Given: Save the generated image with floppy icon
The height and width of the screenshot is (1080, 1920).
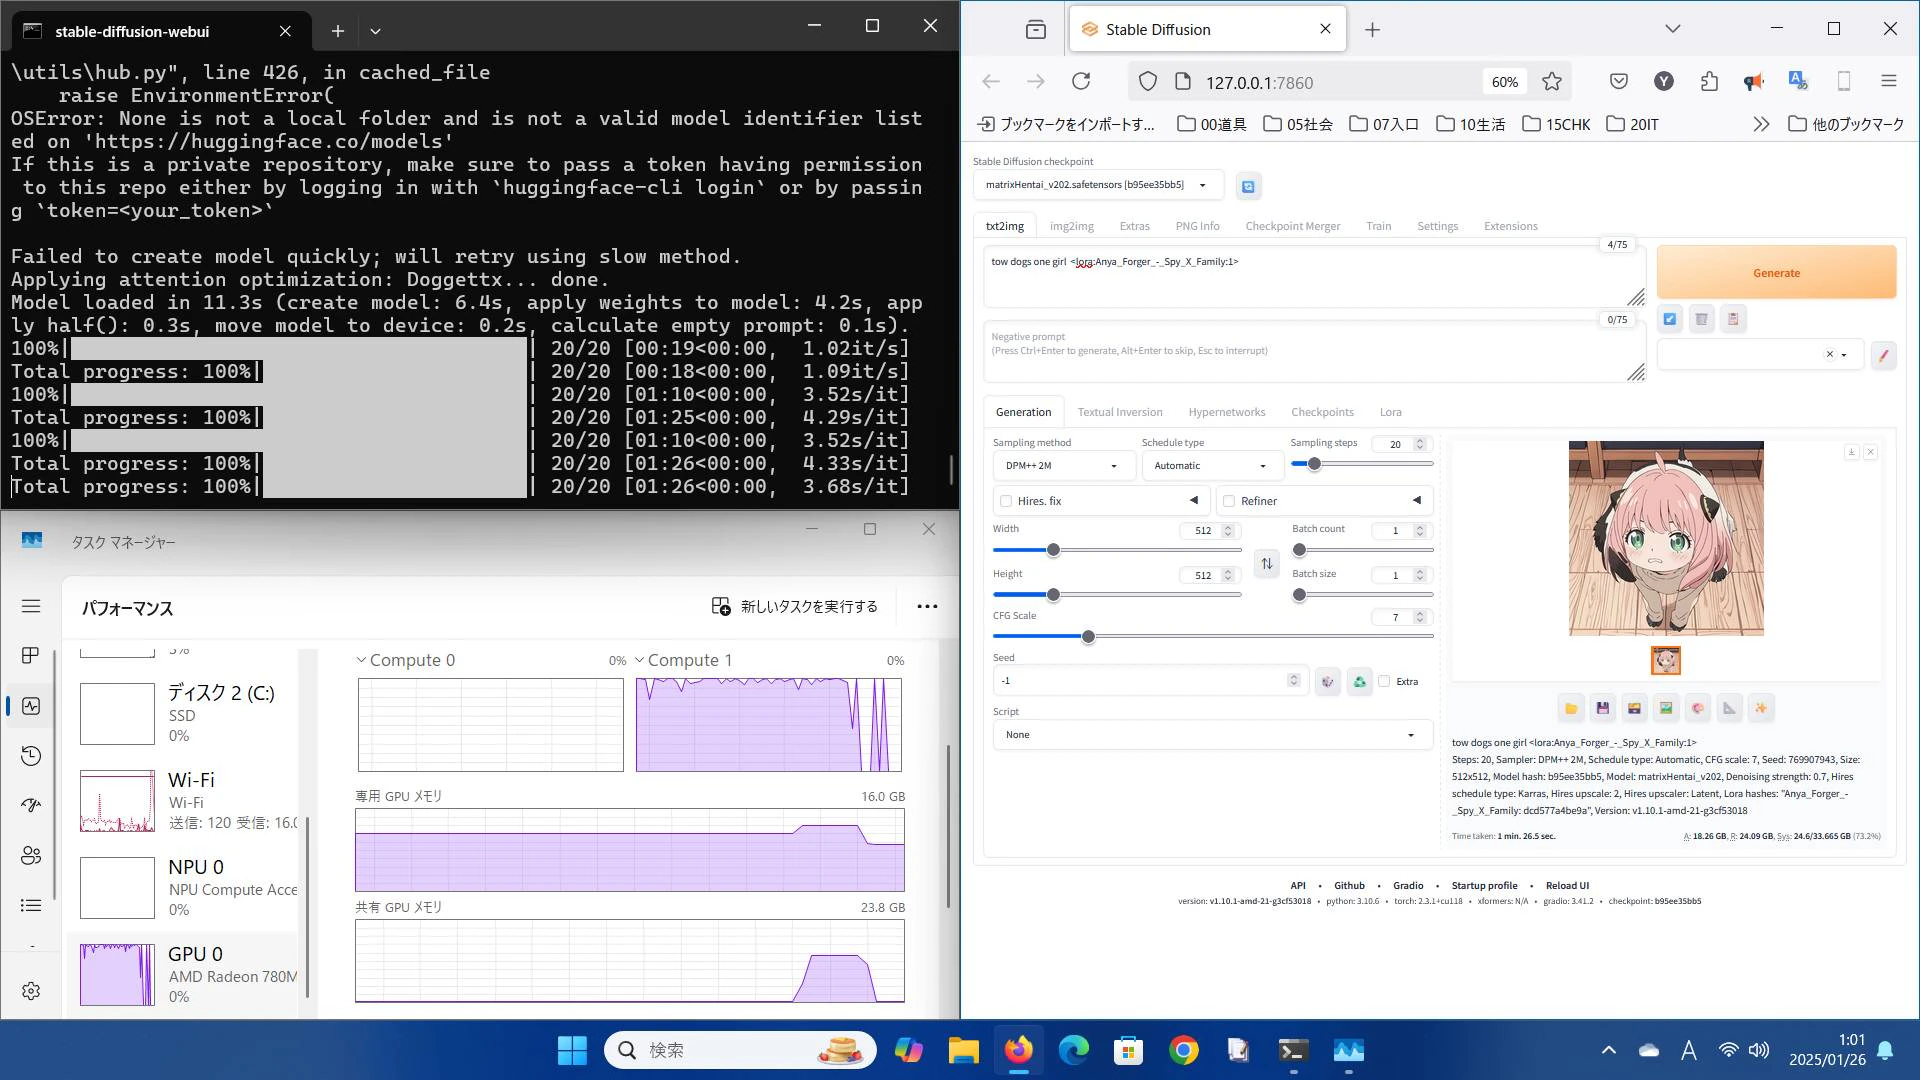Looking at the screenshot, I should (x=1603, y=708).
